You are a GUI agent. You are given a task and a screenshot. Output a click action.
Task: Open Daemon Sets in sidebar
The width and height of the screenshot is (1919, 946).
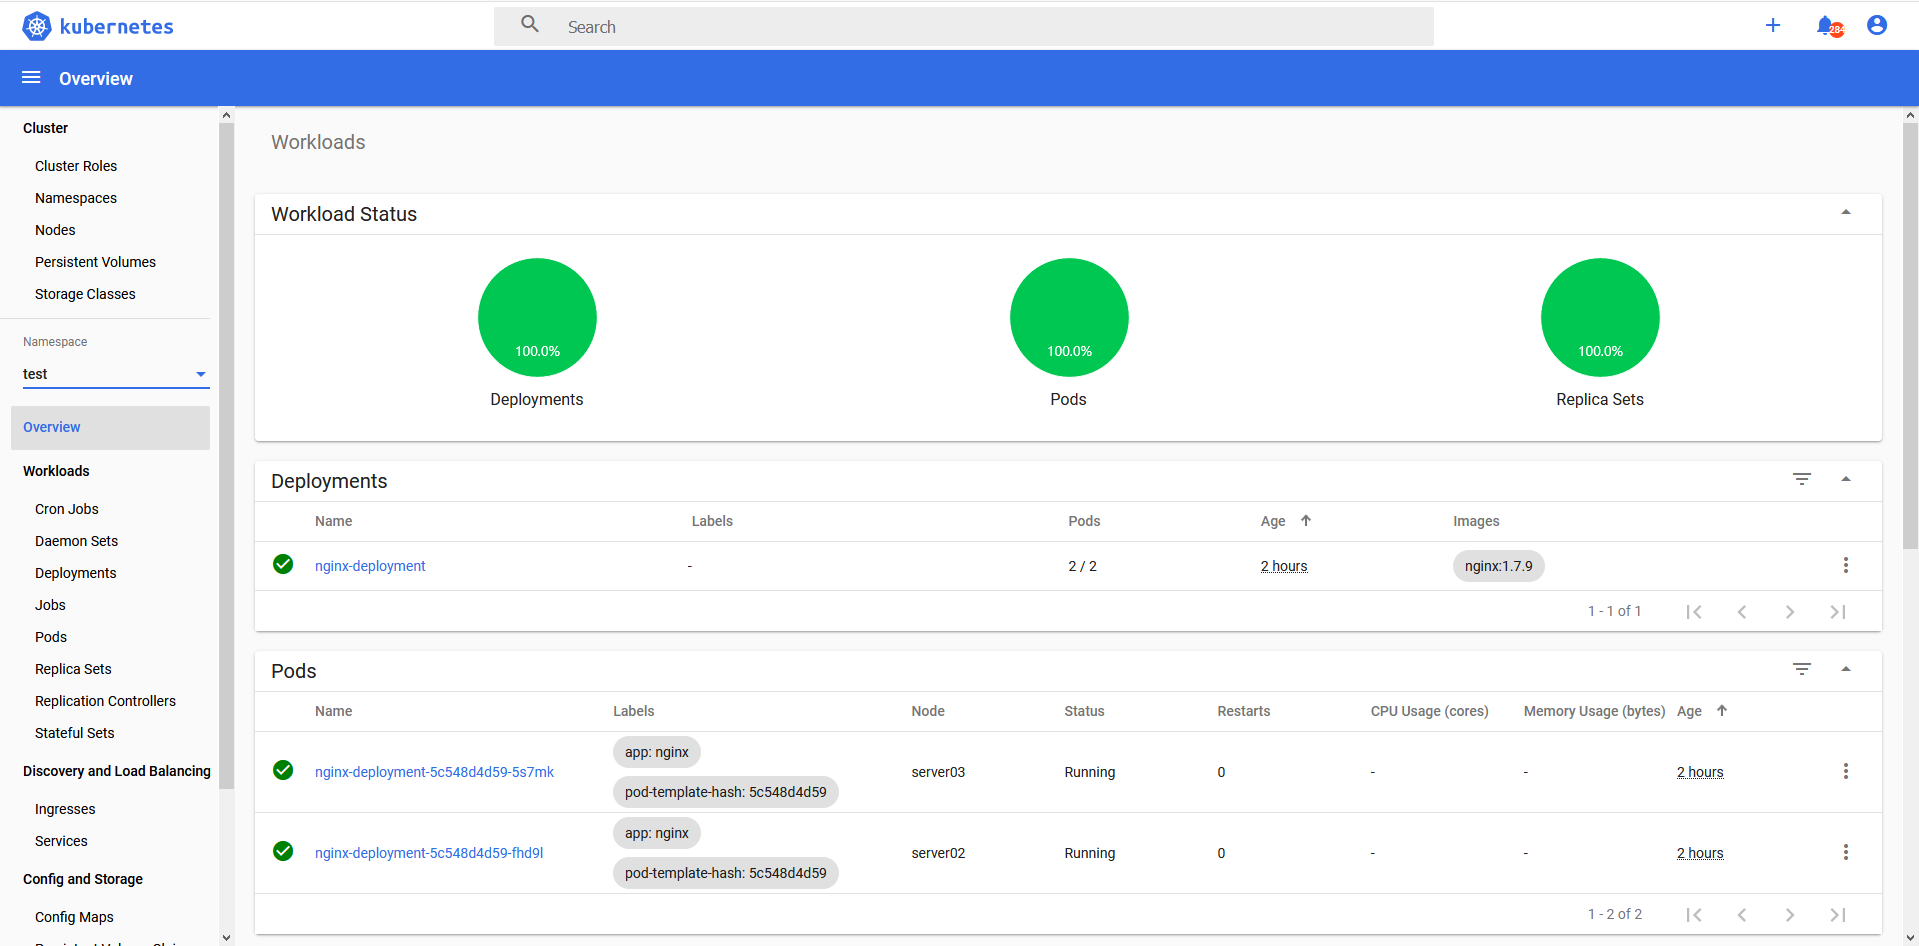tap(76, 541)
